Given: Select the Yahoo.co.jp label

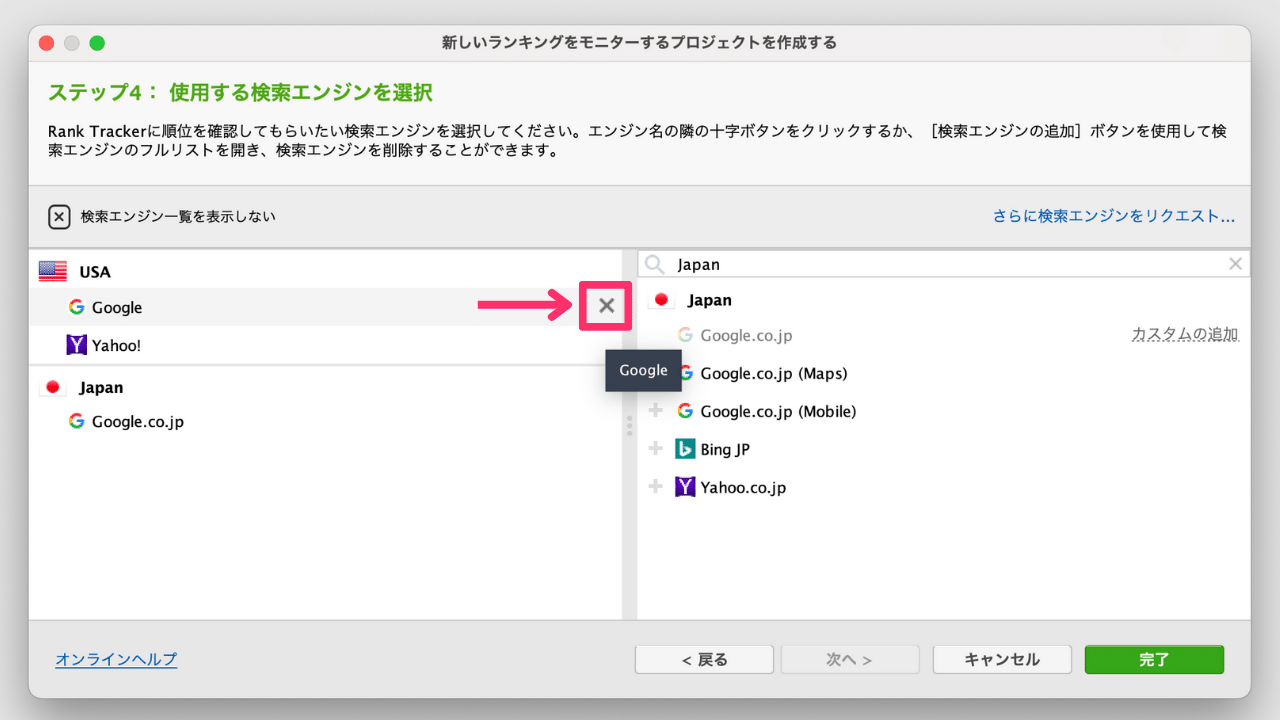Looking at the screenshot, I should [x=743, y=487].
